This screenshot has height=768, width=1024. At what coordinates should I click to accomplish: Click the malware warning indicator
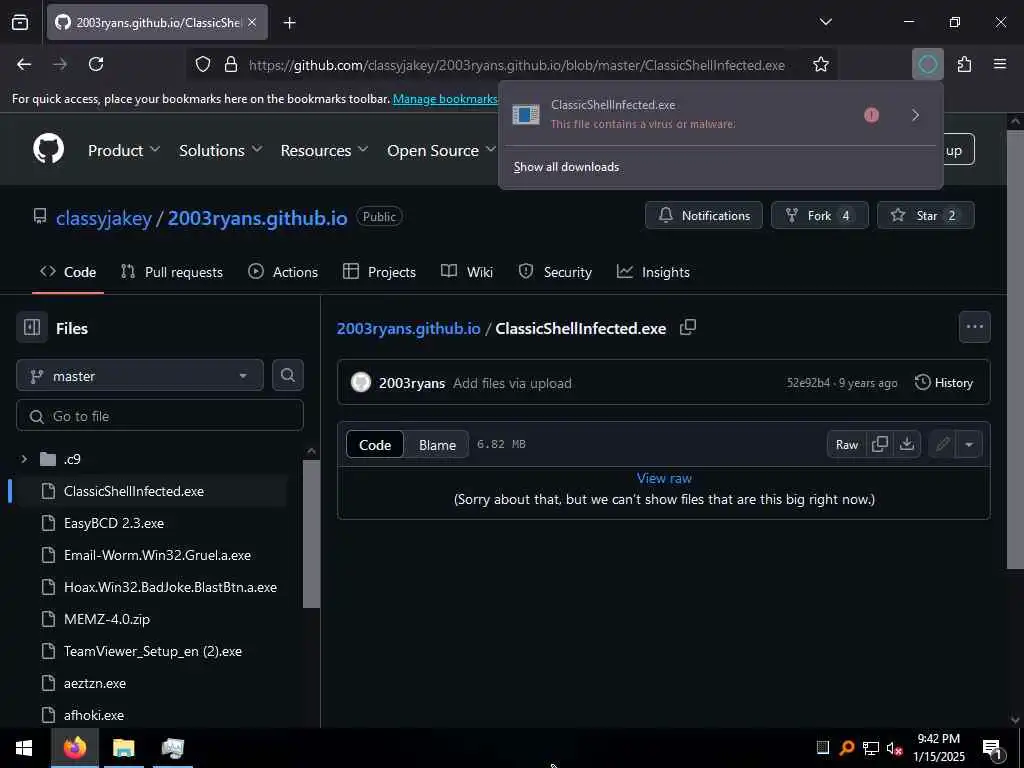[x=871, y=115]
